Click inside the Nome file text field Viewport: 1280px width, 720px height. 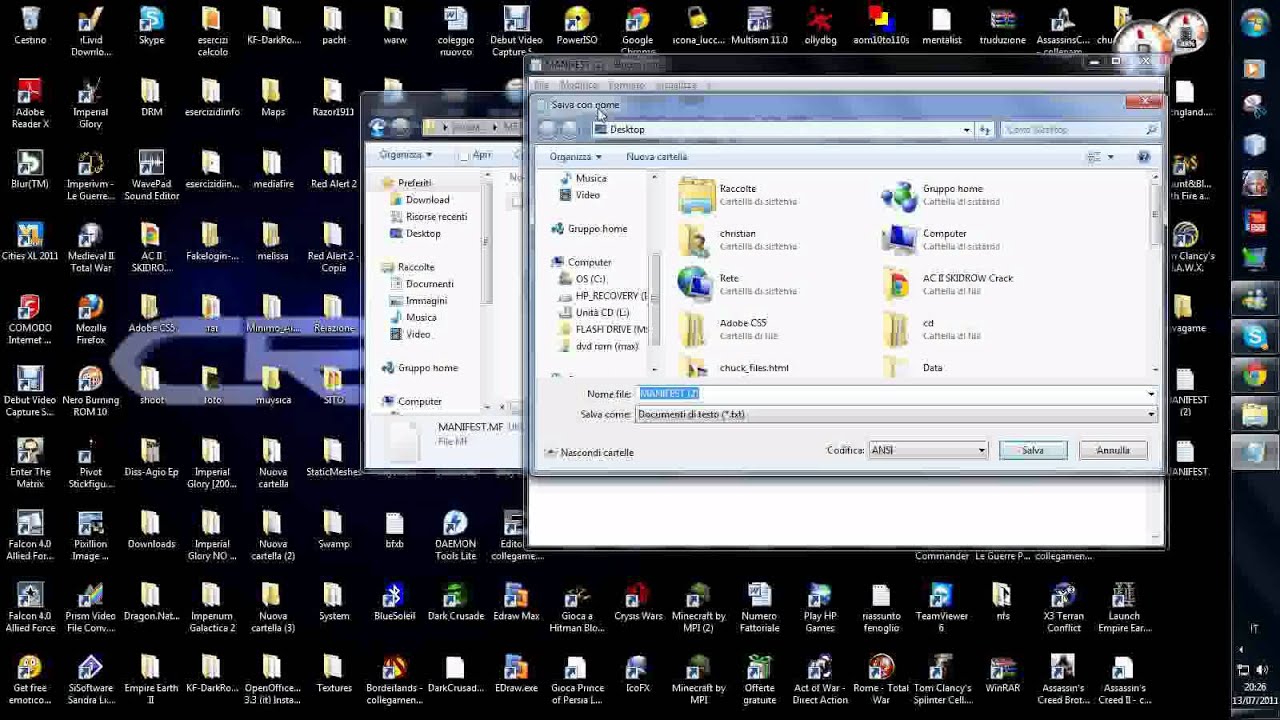[890, 394]
